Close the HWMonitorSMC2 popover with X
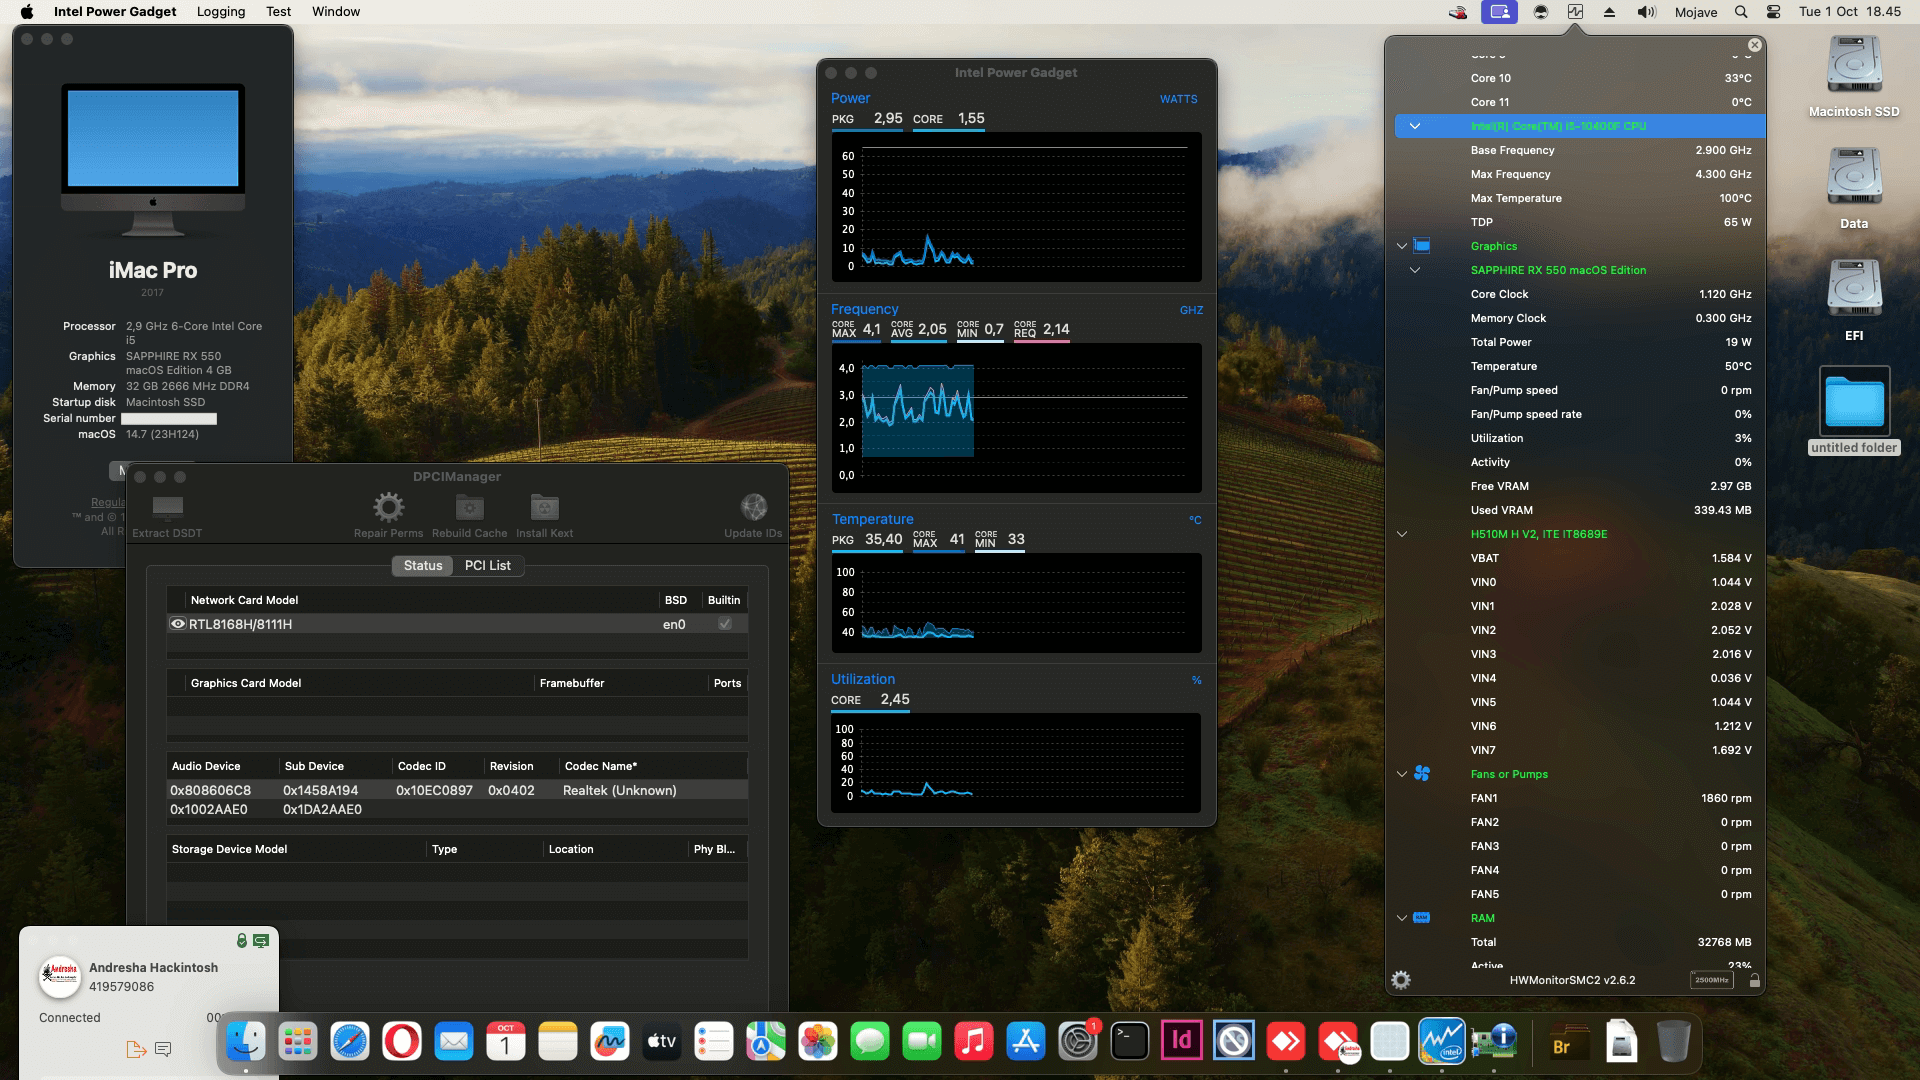Image resolution: width=1920 pixels, height=1080 pixels. coord(1754,45)
